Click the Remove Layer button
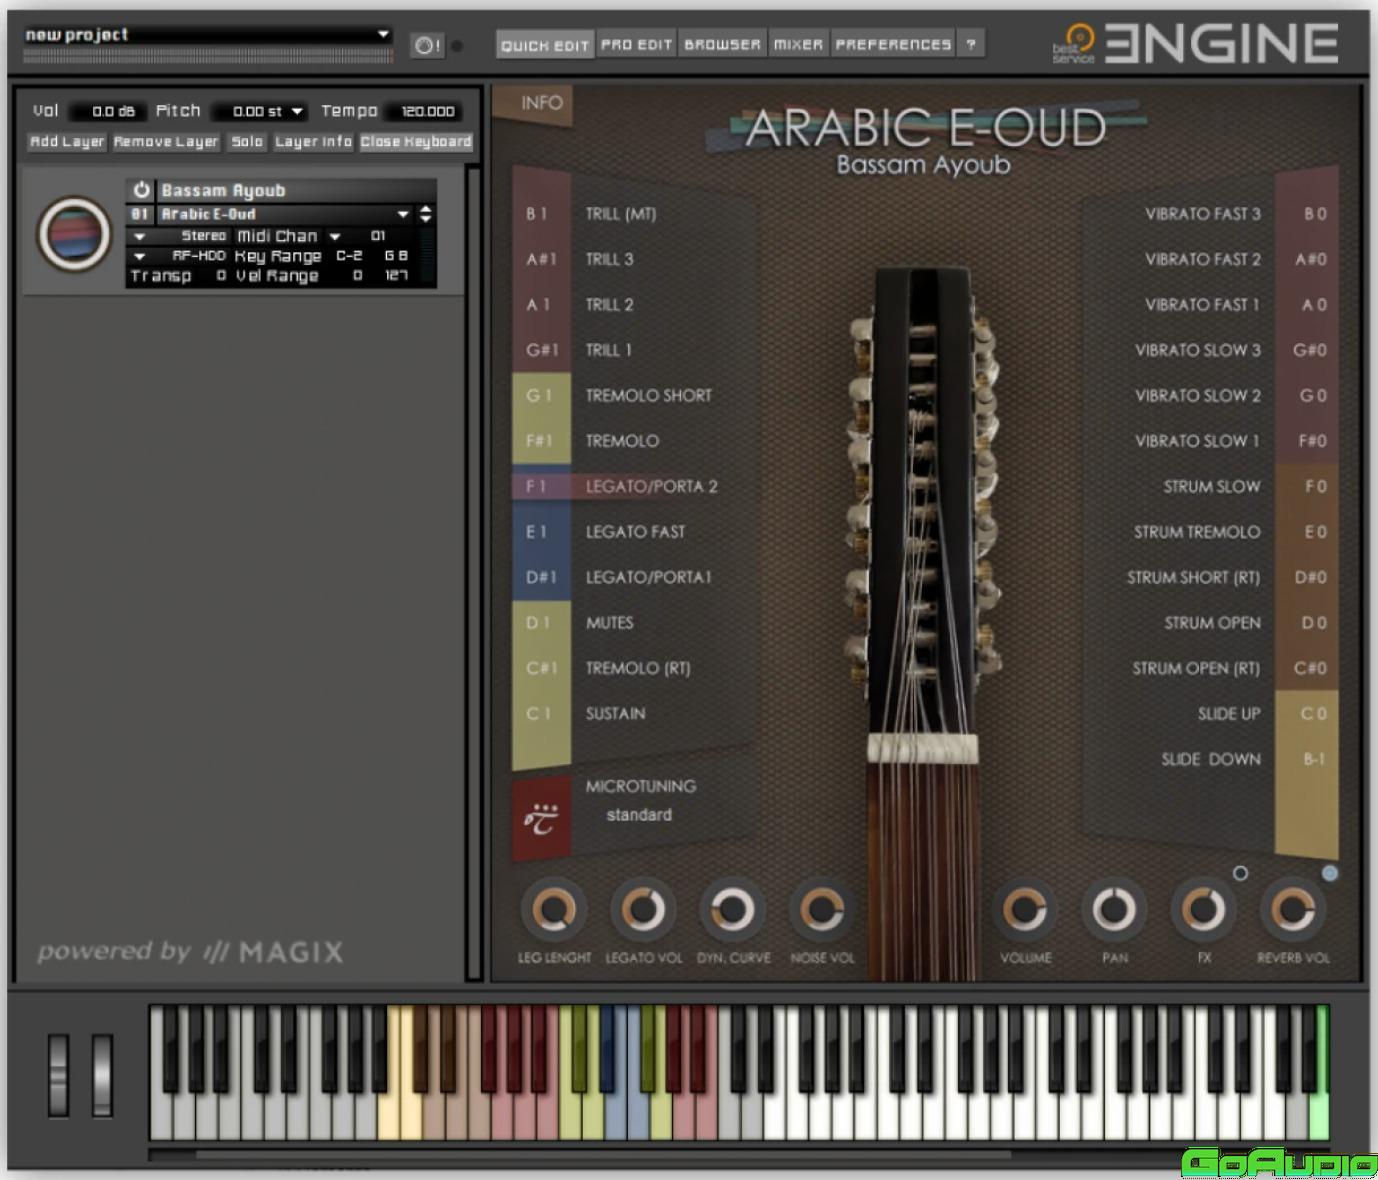 point(166,142)
